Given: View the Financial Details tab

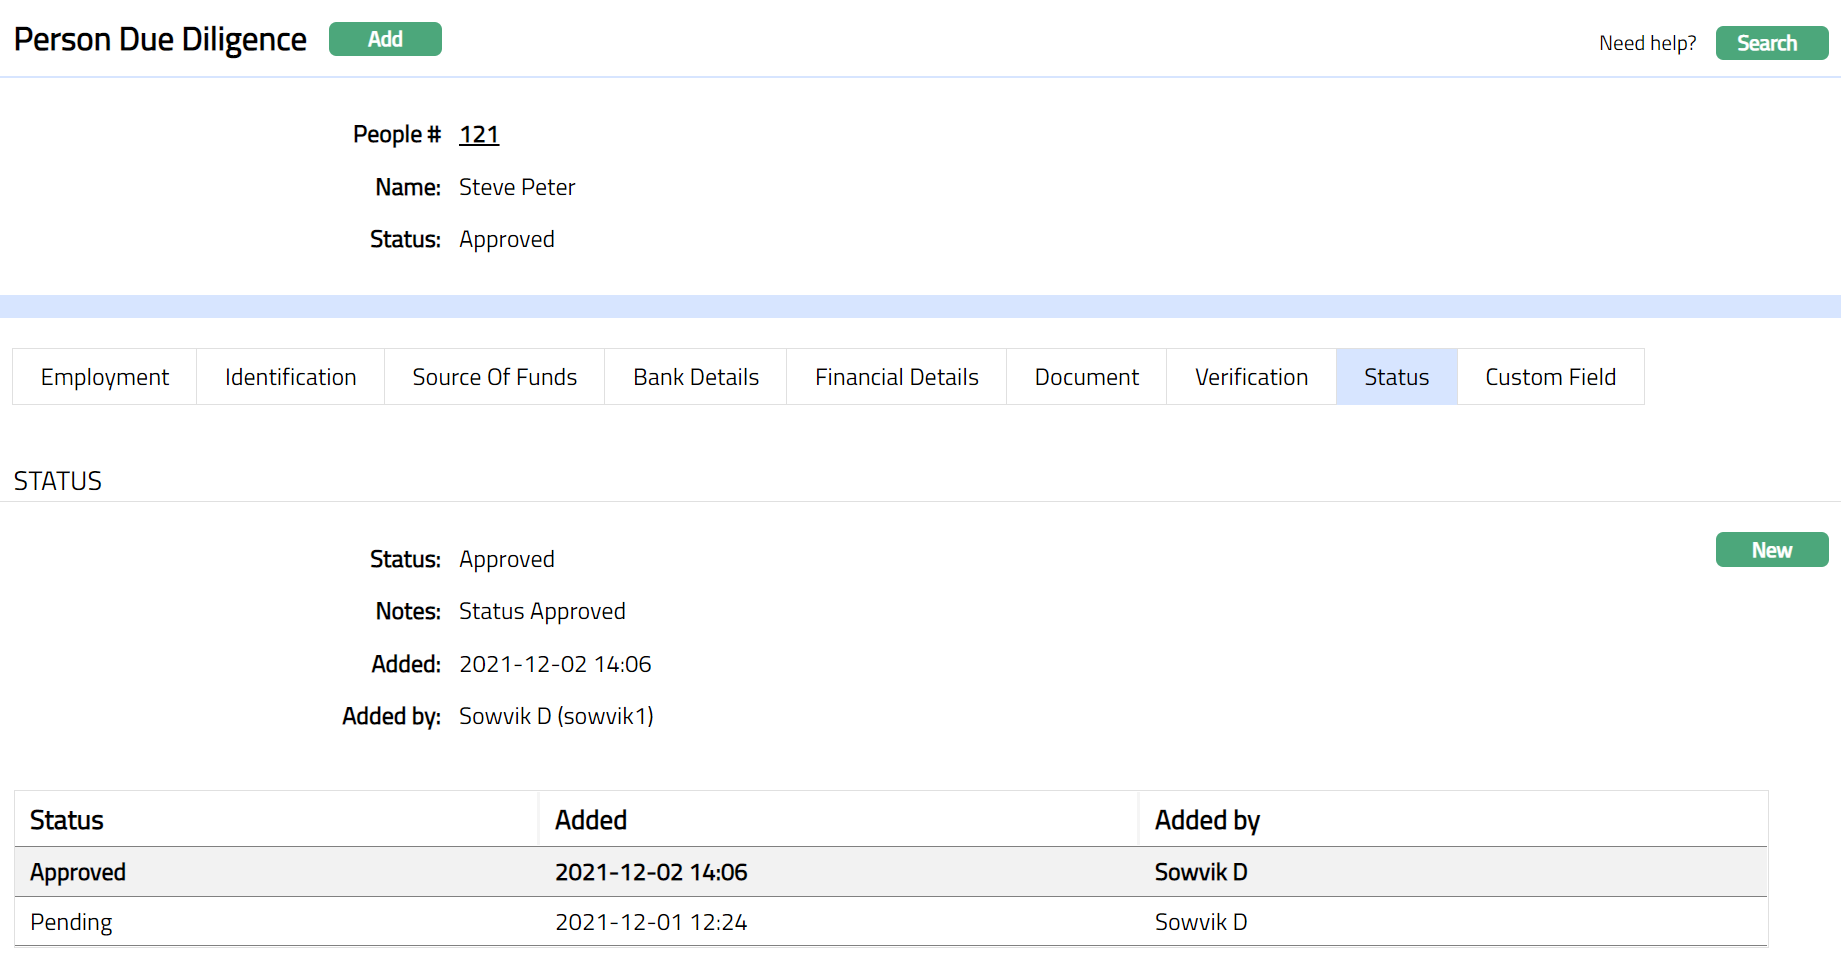Looking at the screenshot, I should [x=896, y=377].
